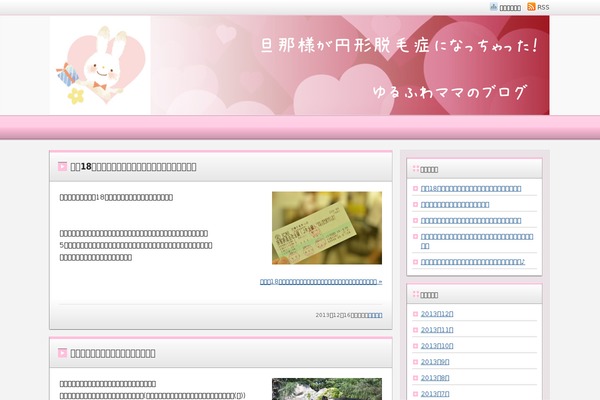This screenshot has width=600, height=400.
Task: Open the 2013 08 monthly archive
Action: [x=435, y=378]
